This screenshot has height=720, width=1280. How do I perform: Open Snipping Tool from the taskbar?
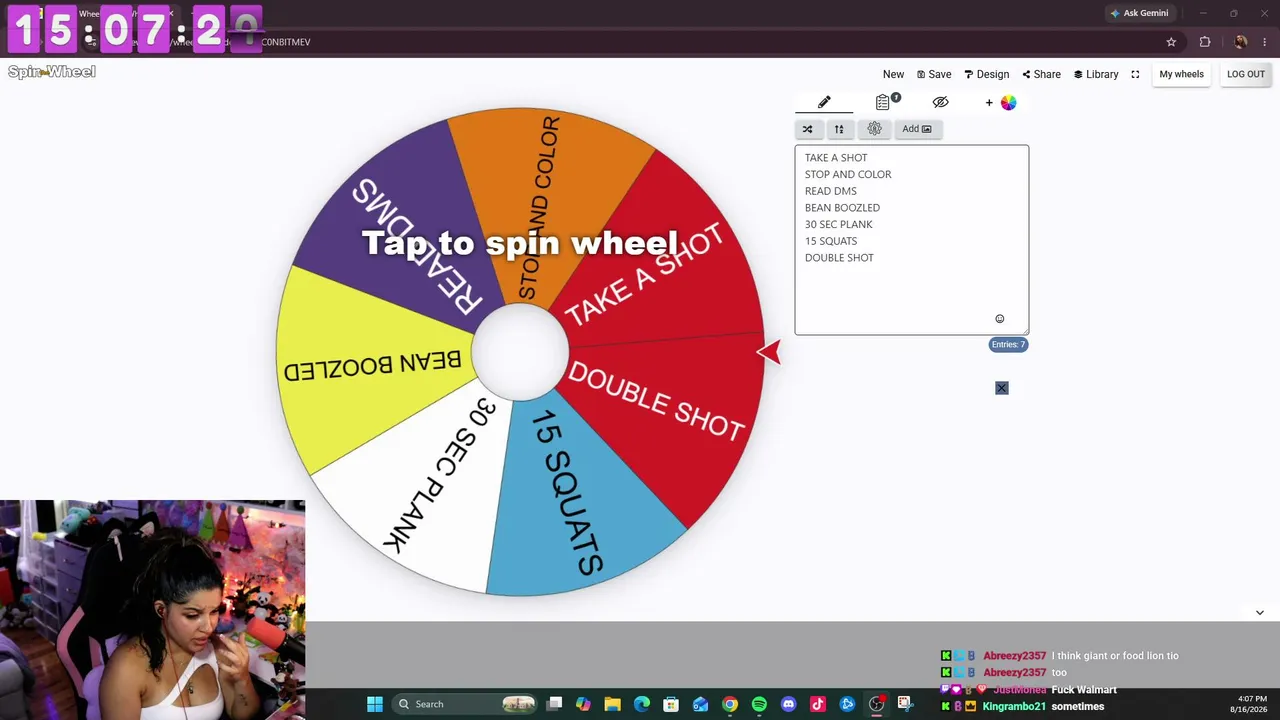click(905, 704)
